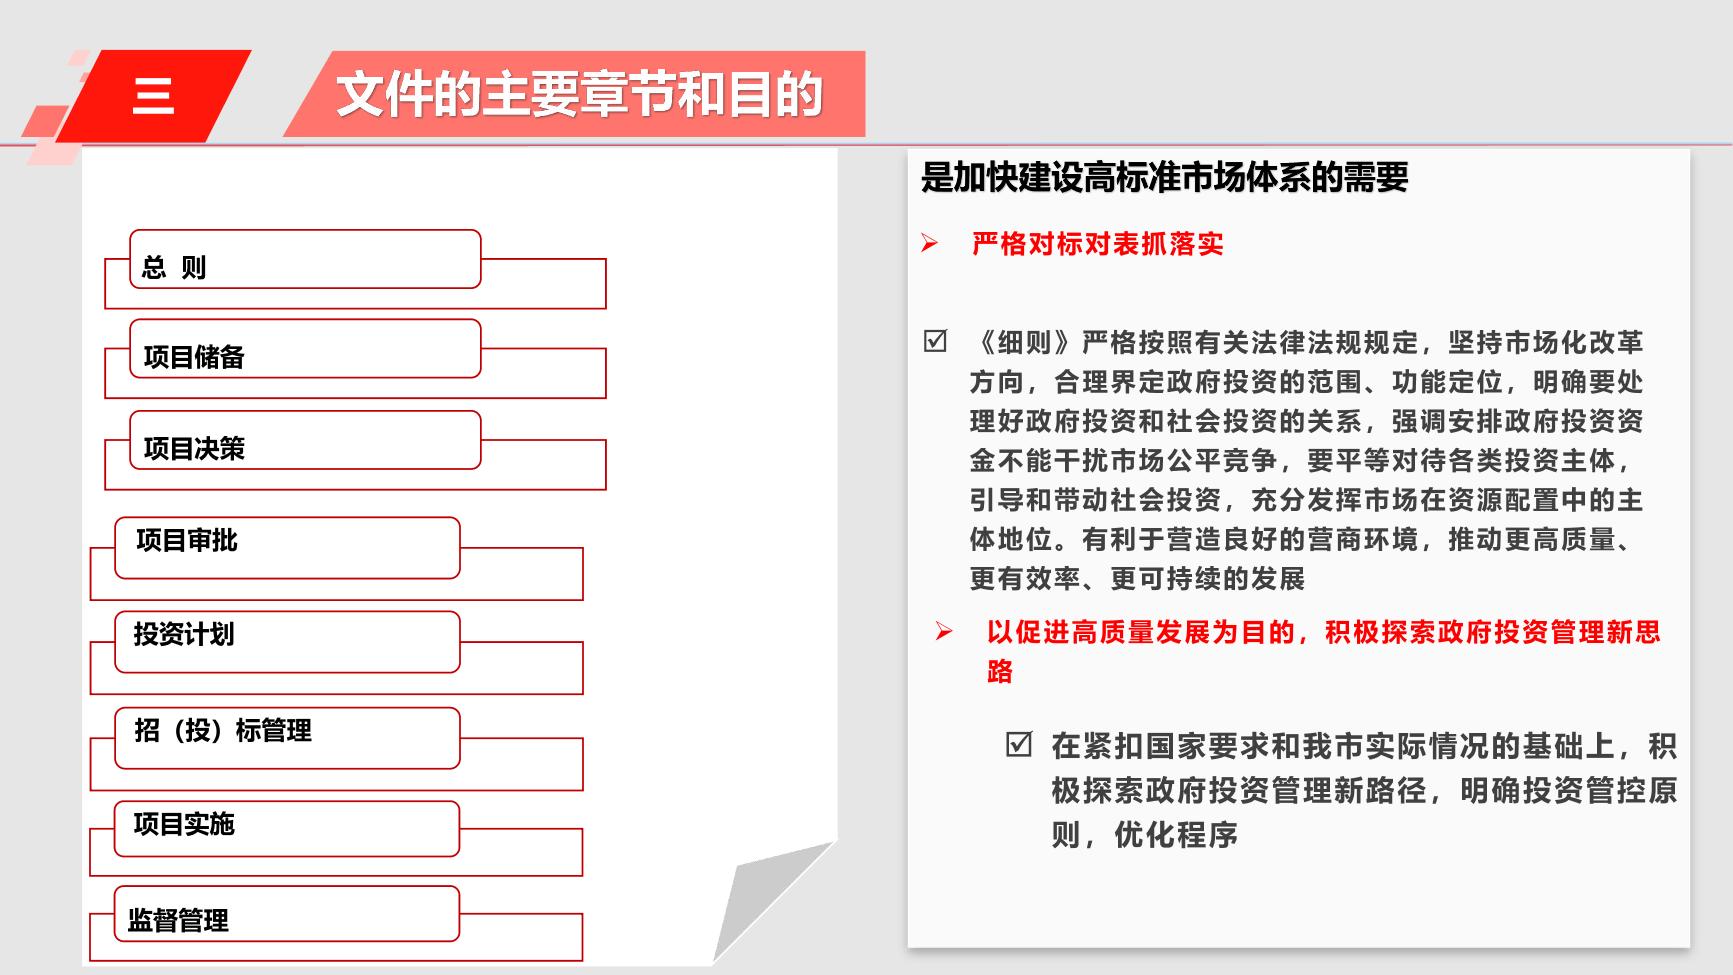The height and width of the screenshot is (975, 1733).
Task: Click the title 文件的主要章节和目的
Action: click(580, 95)
